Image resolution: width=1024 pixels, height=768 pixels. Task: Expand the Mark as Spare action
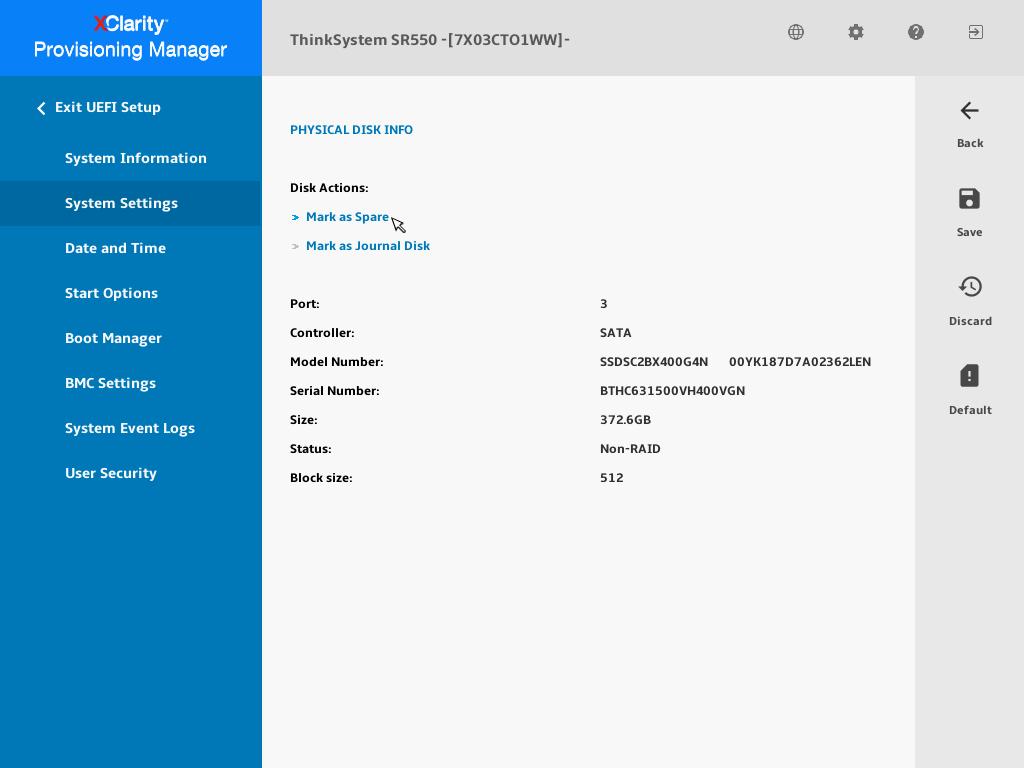[296, 217]
